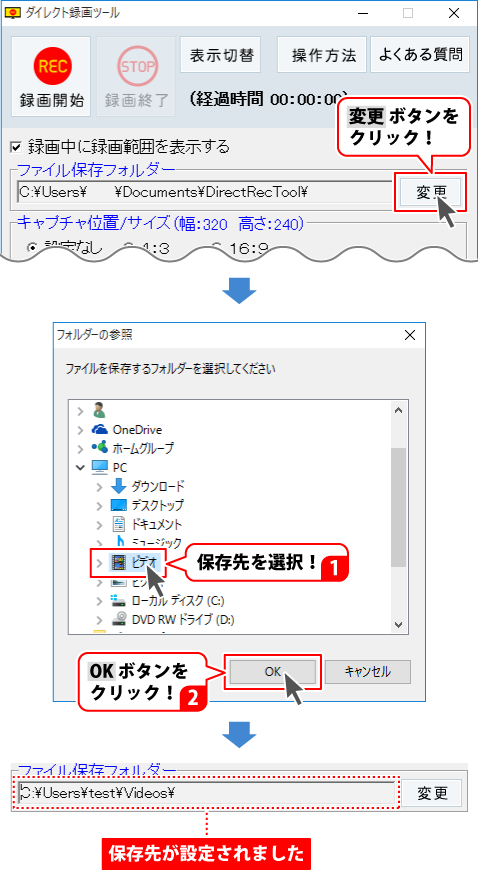The height and width of the screenshot is (872, 478).
Task: Expand the ドキュメント tree node
Action: tap(99, 524)
